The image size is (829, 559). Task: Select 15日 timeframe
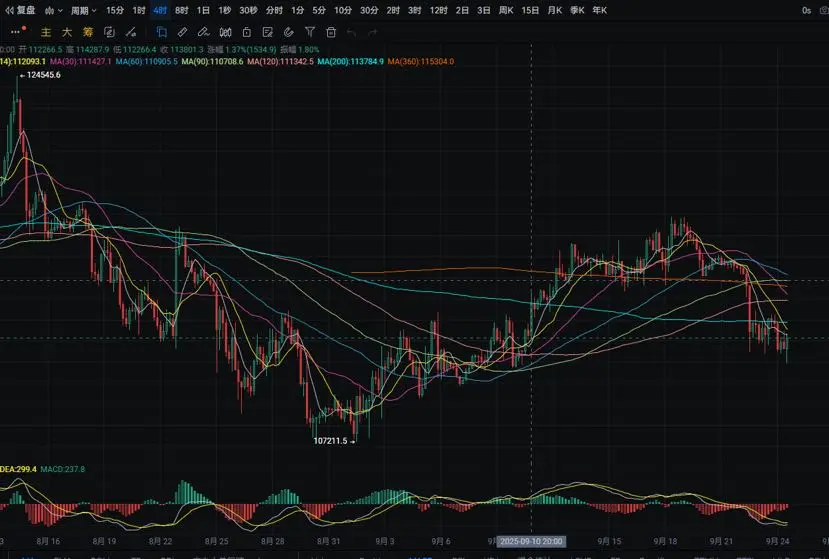(530, 10)
